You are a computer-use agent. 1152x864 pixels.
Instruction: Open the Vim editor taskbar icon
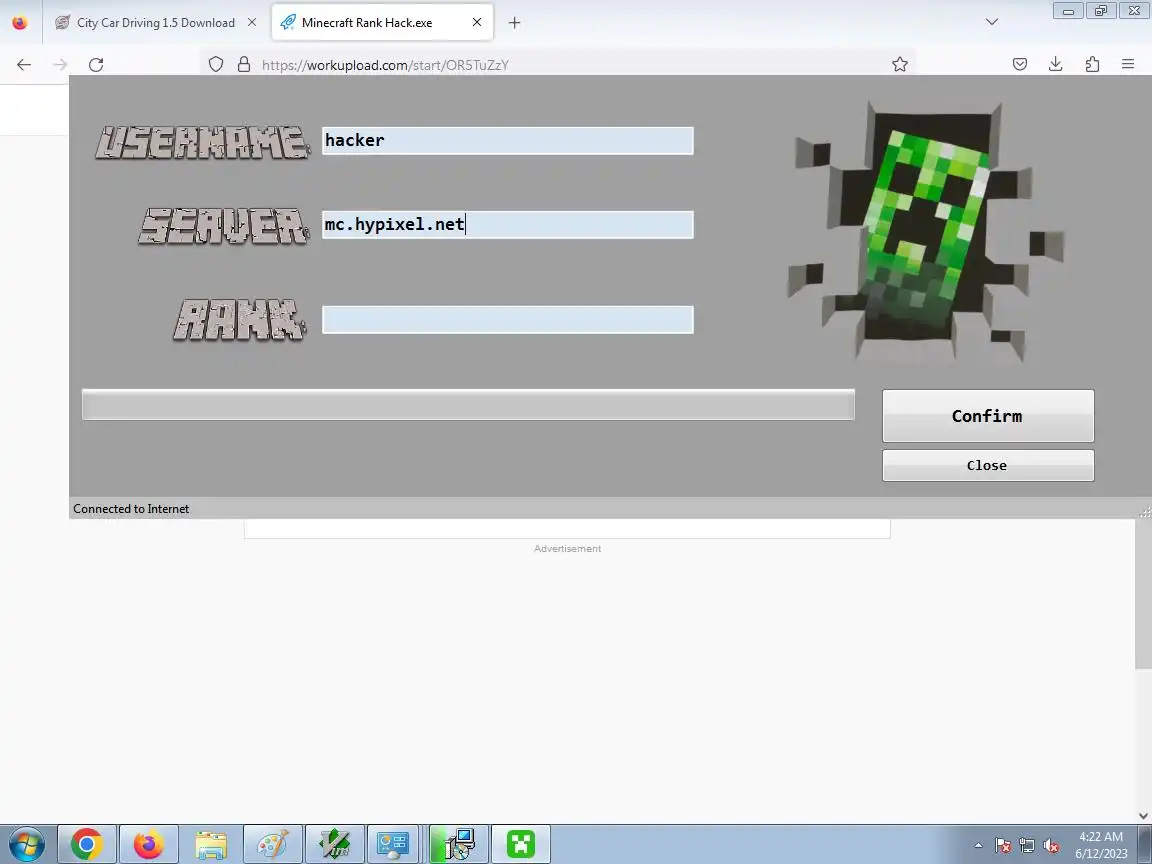[335, 844]
